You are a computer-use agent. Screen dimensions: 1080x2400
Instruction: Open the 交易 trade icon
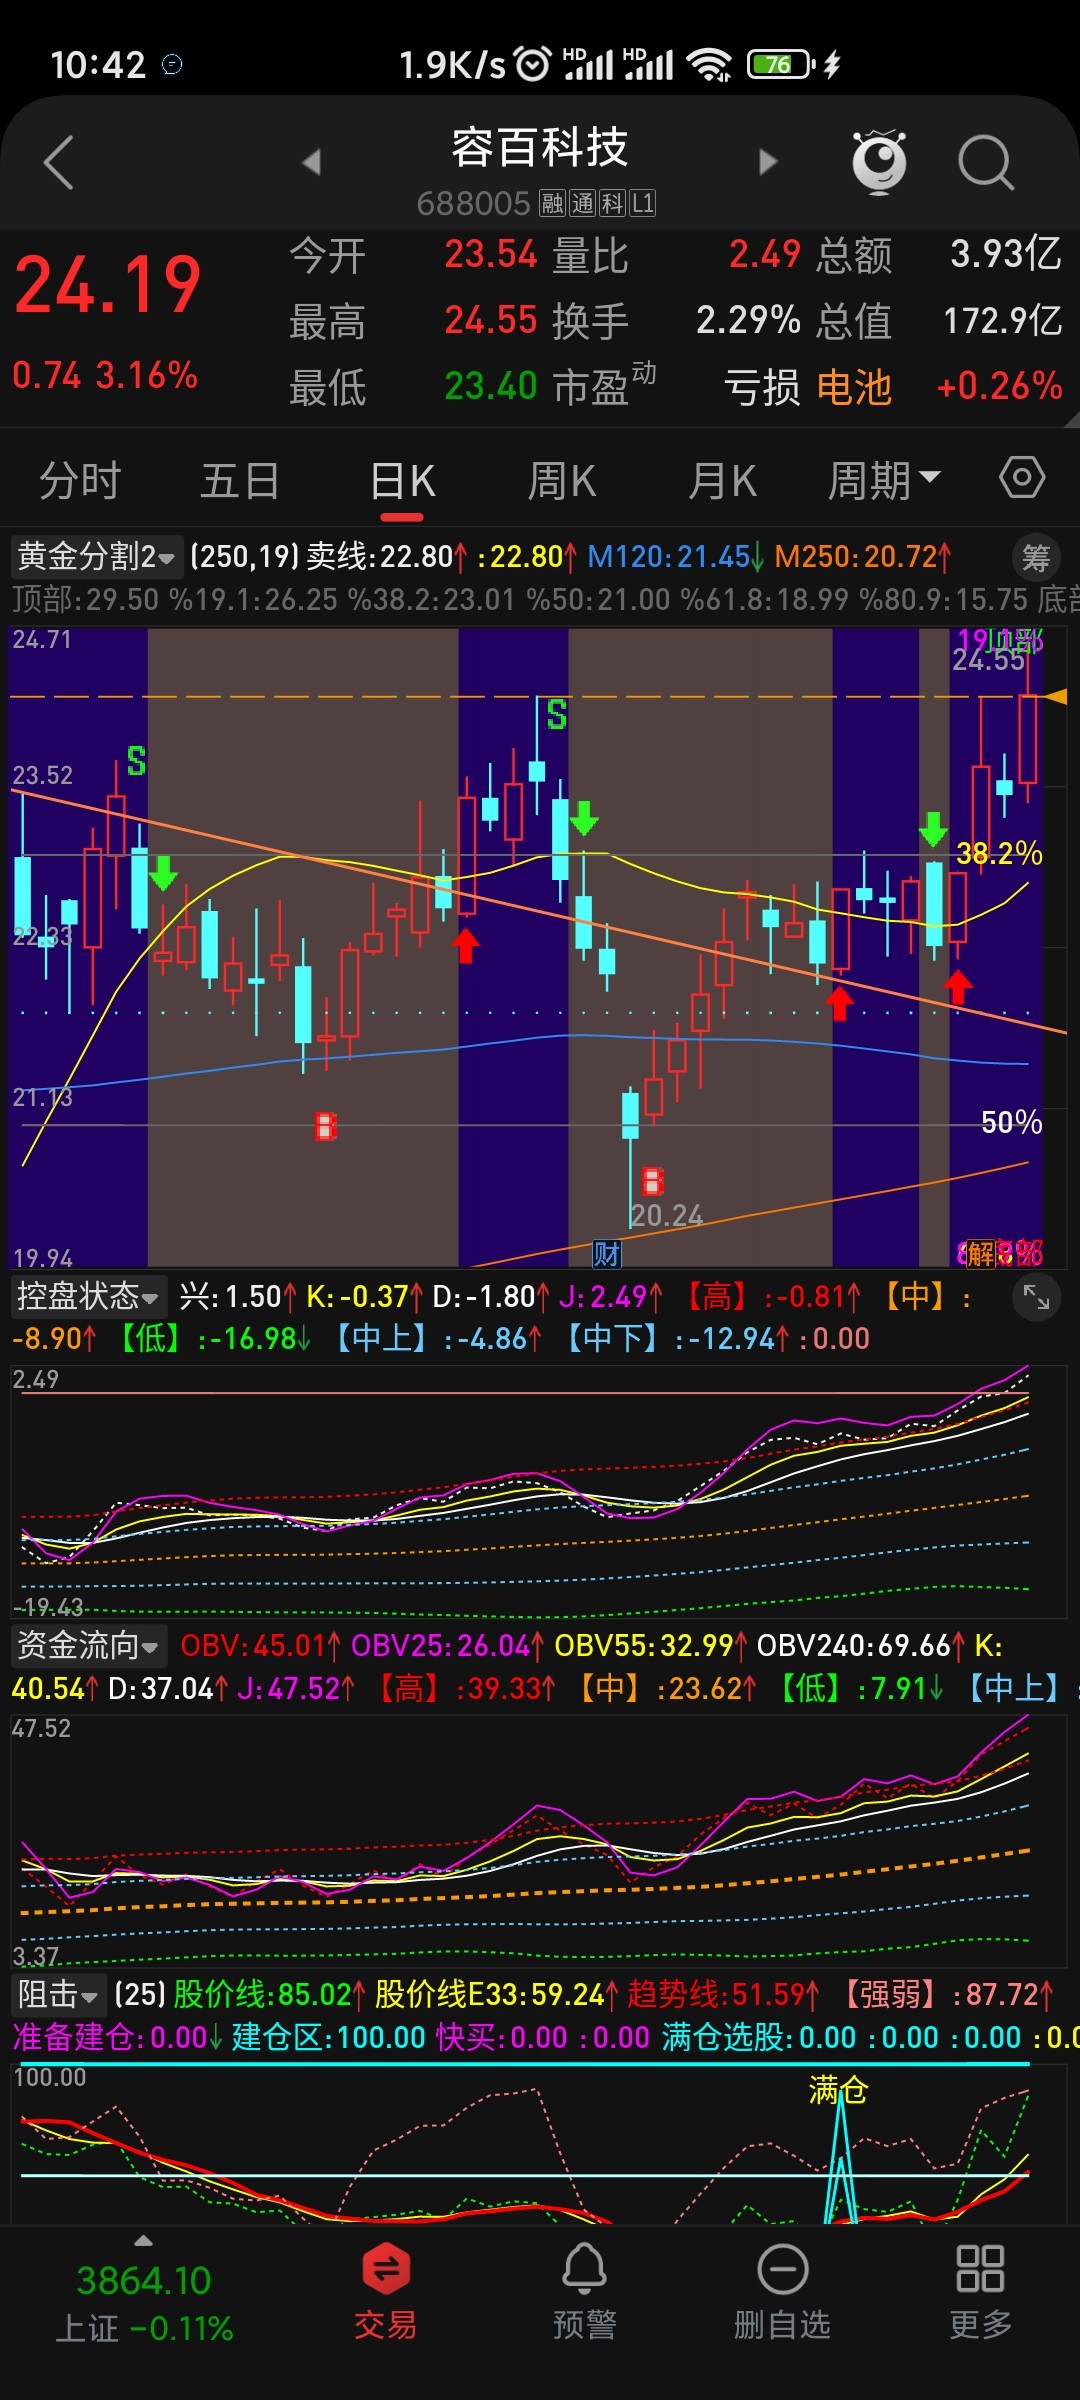(386, 2290)
